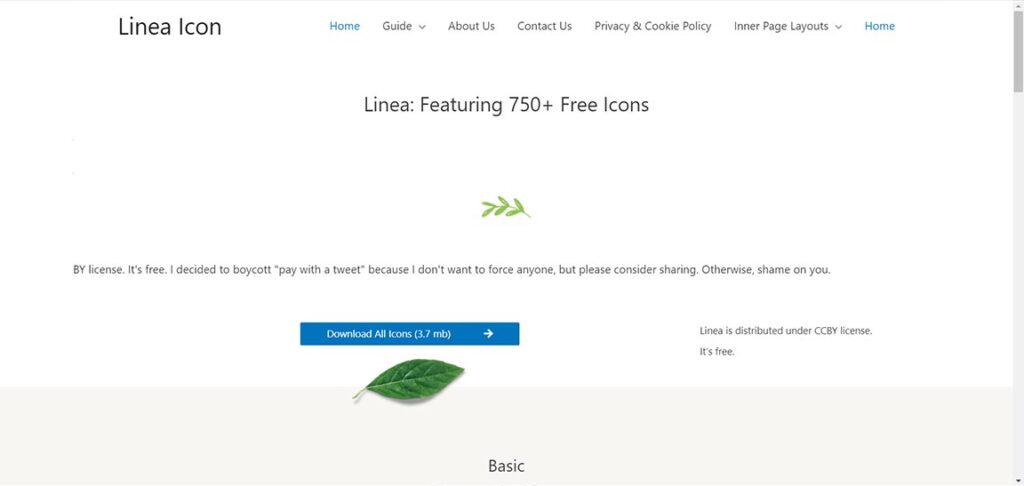Click the Linea Icon site title

point(170,27)
